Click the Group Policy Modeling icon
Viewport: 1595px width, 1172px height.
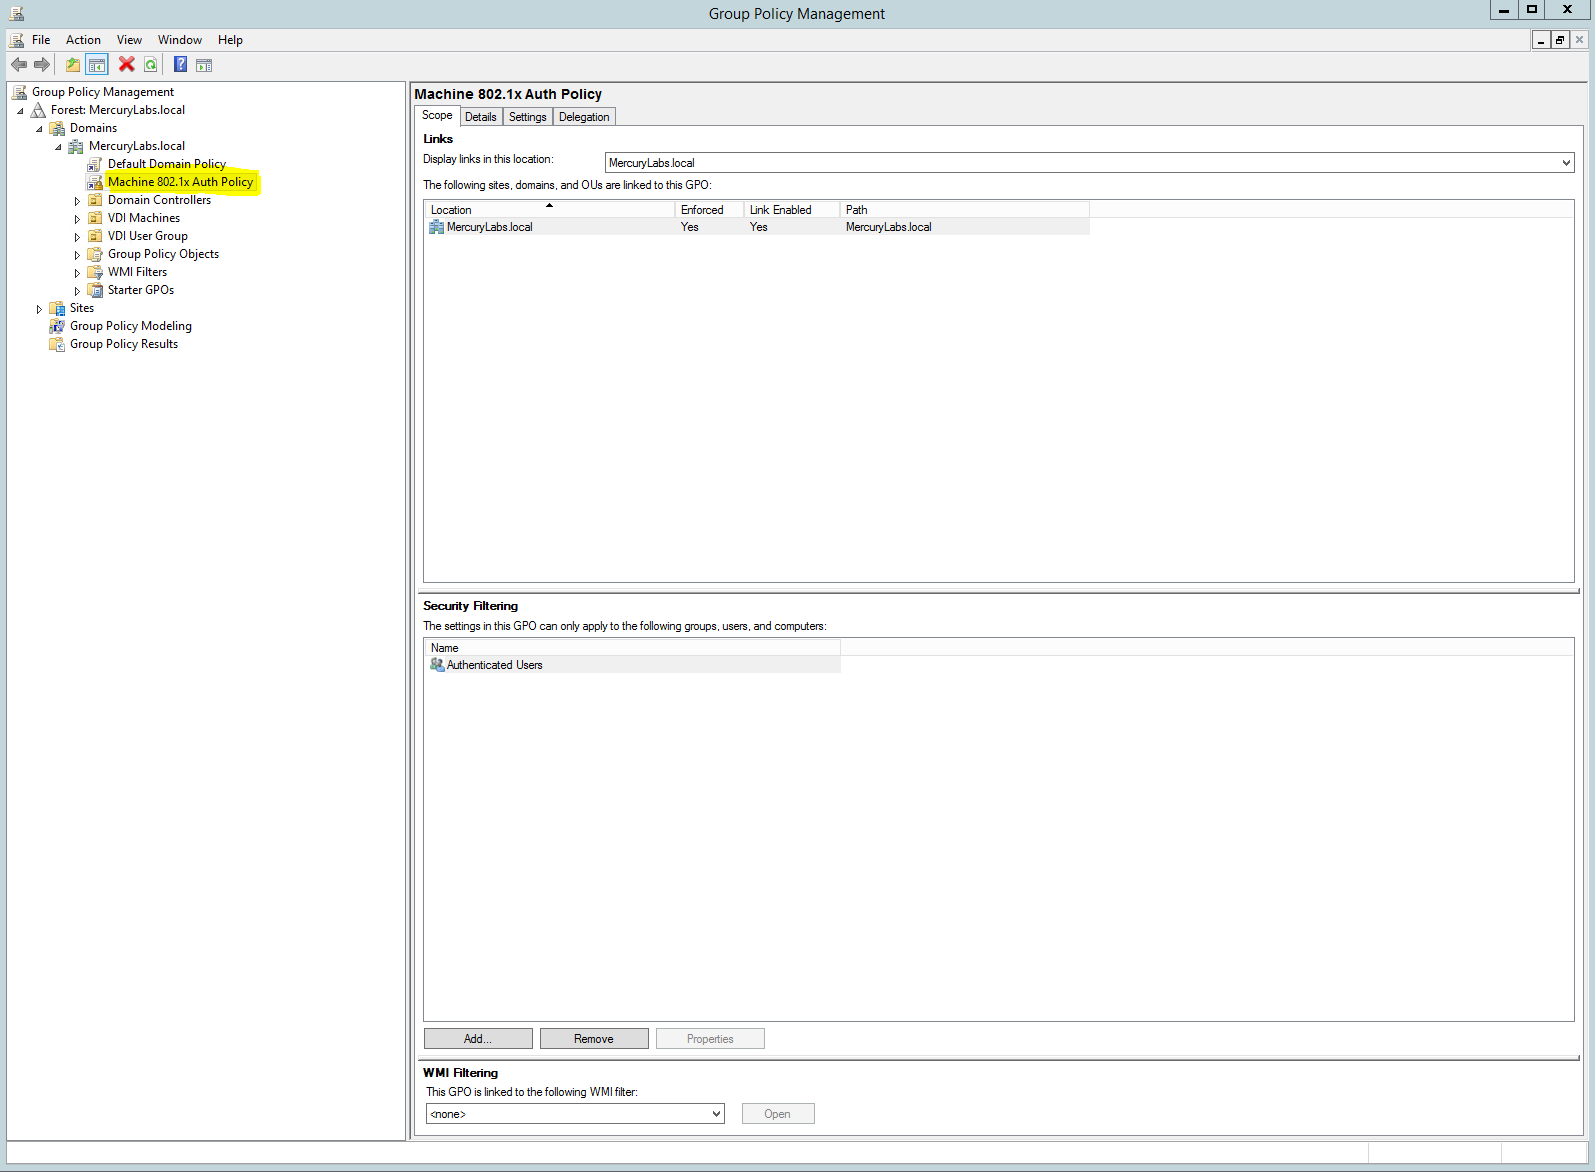tap(58, 326)
